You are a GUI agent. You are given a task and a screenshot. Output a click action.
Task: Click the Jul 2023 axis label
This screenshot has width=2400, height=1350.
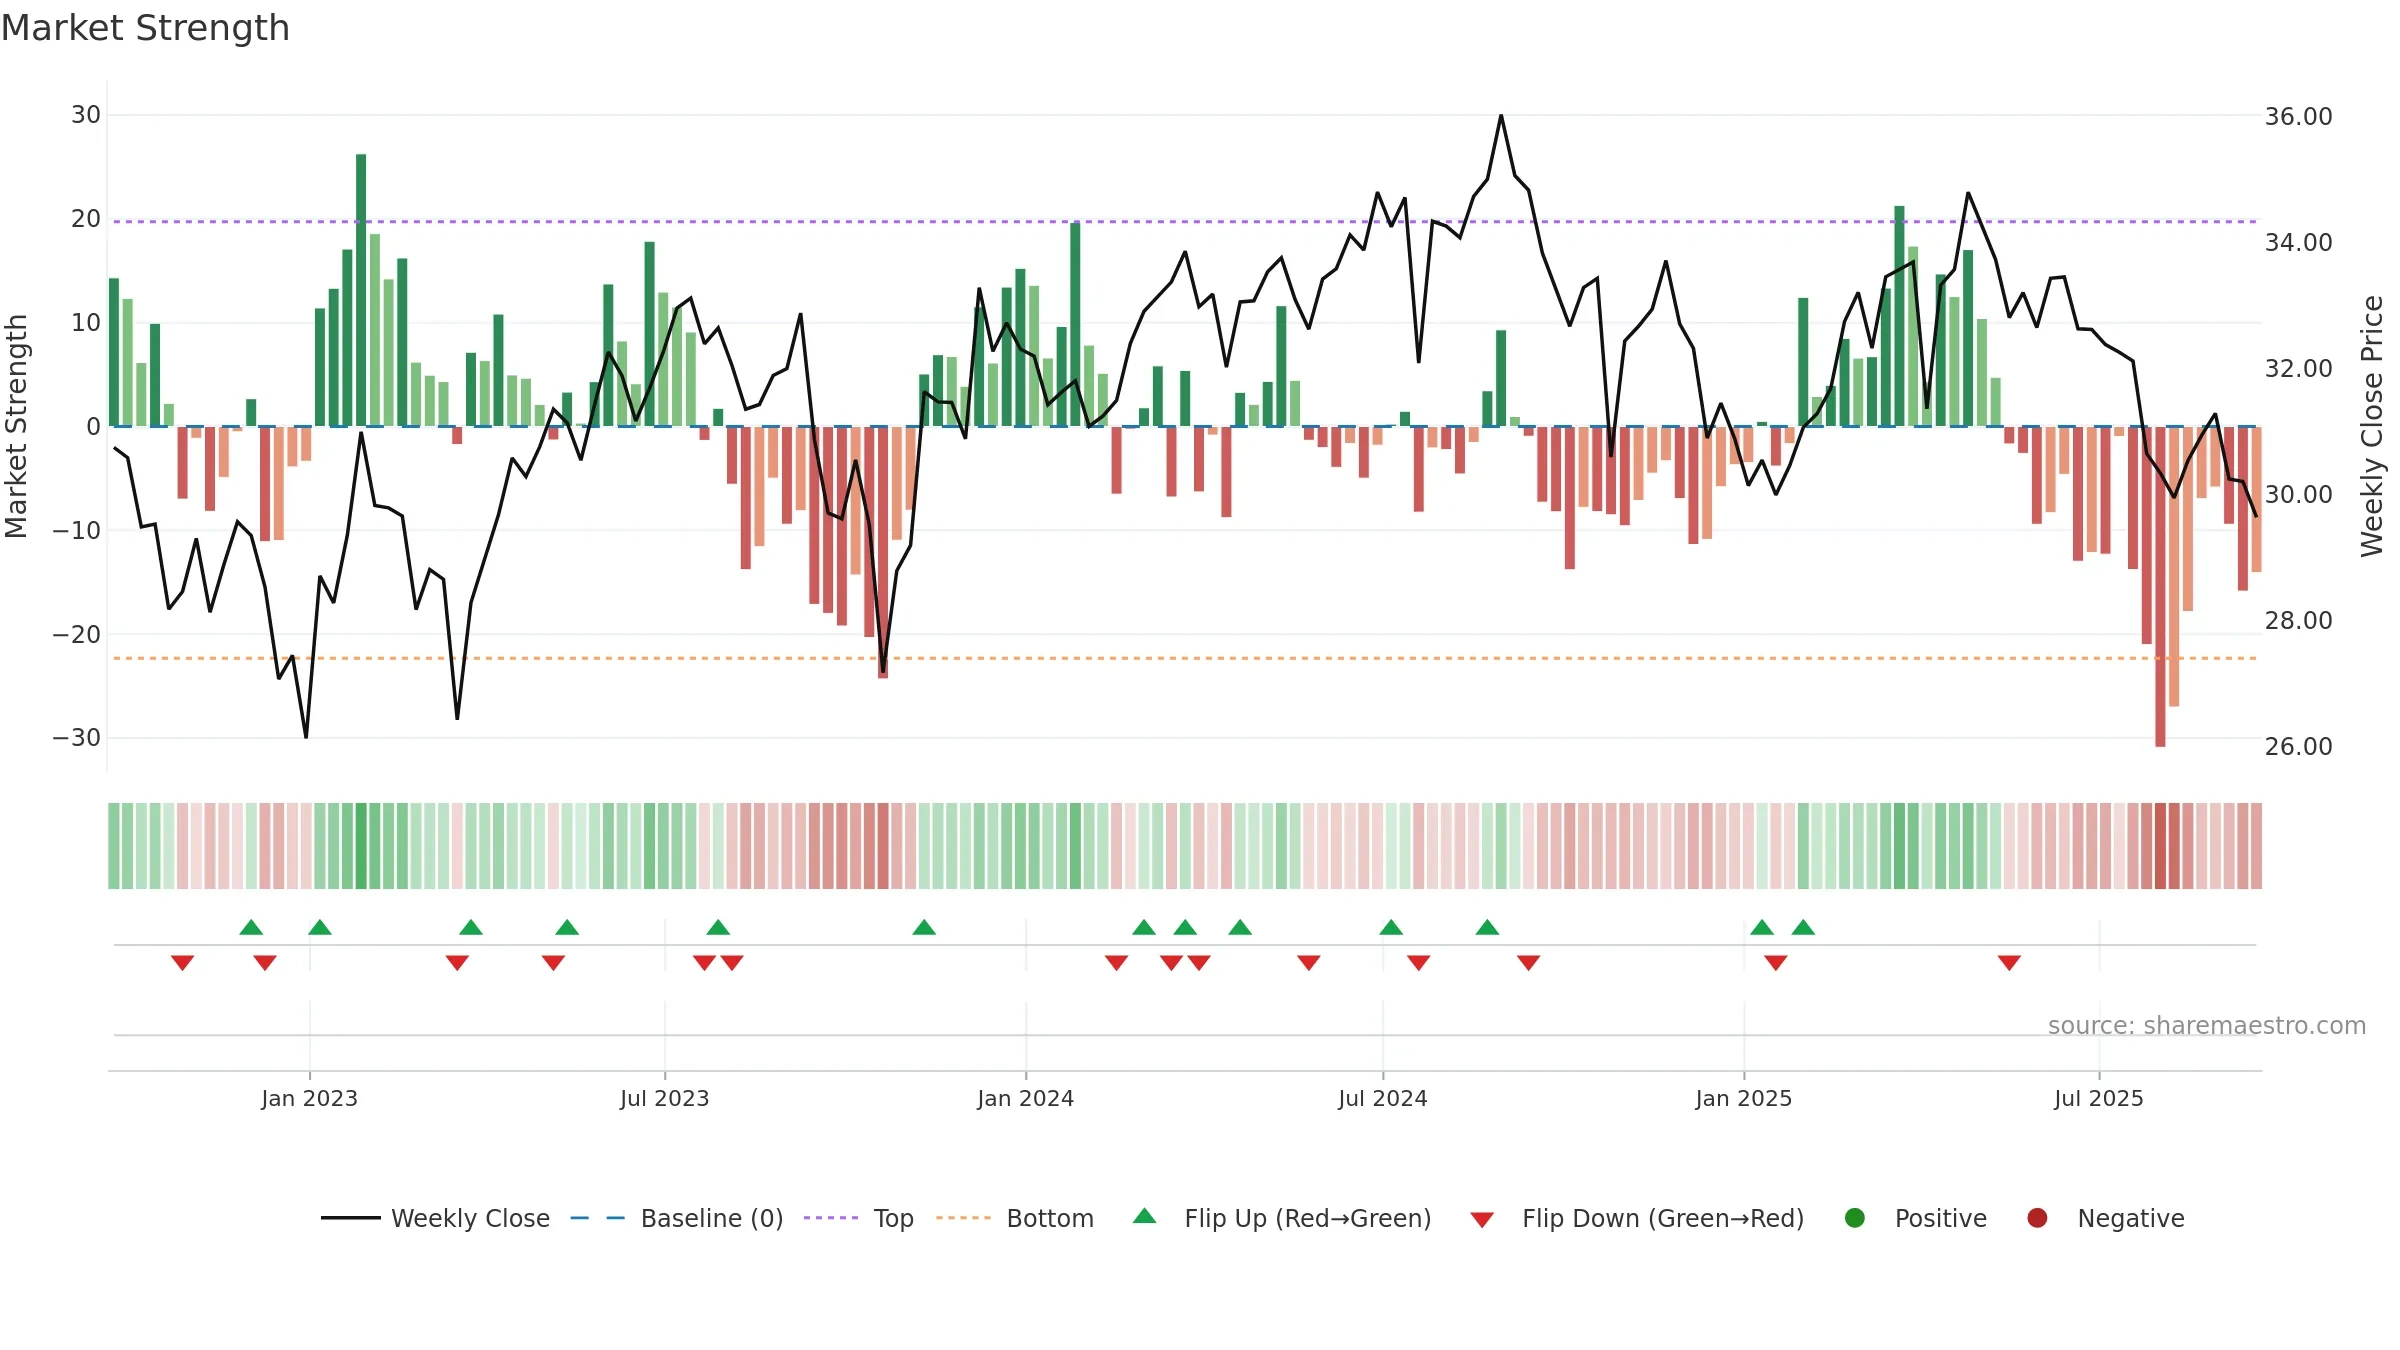click(665, 1098)
